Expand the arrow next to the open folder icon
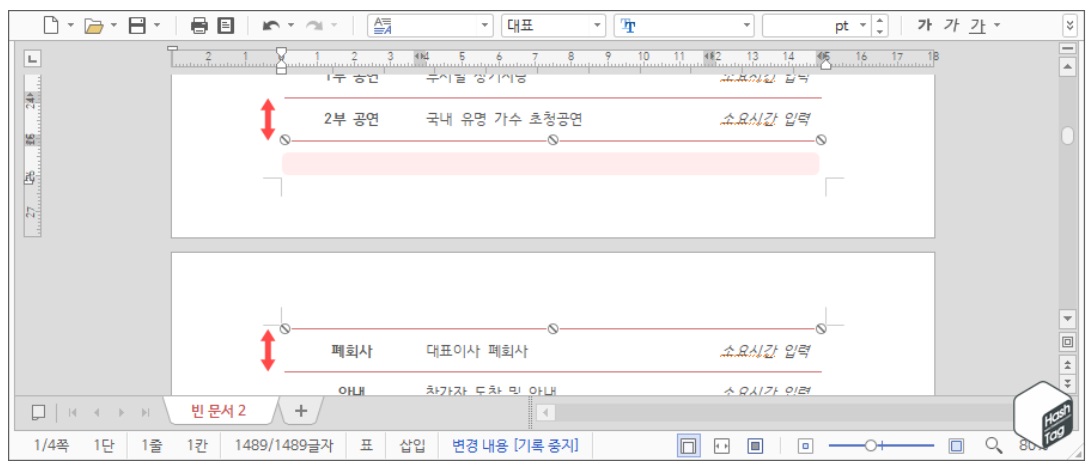 pyautogui.click(x=114, y=26)
